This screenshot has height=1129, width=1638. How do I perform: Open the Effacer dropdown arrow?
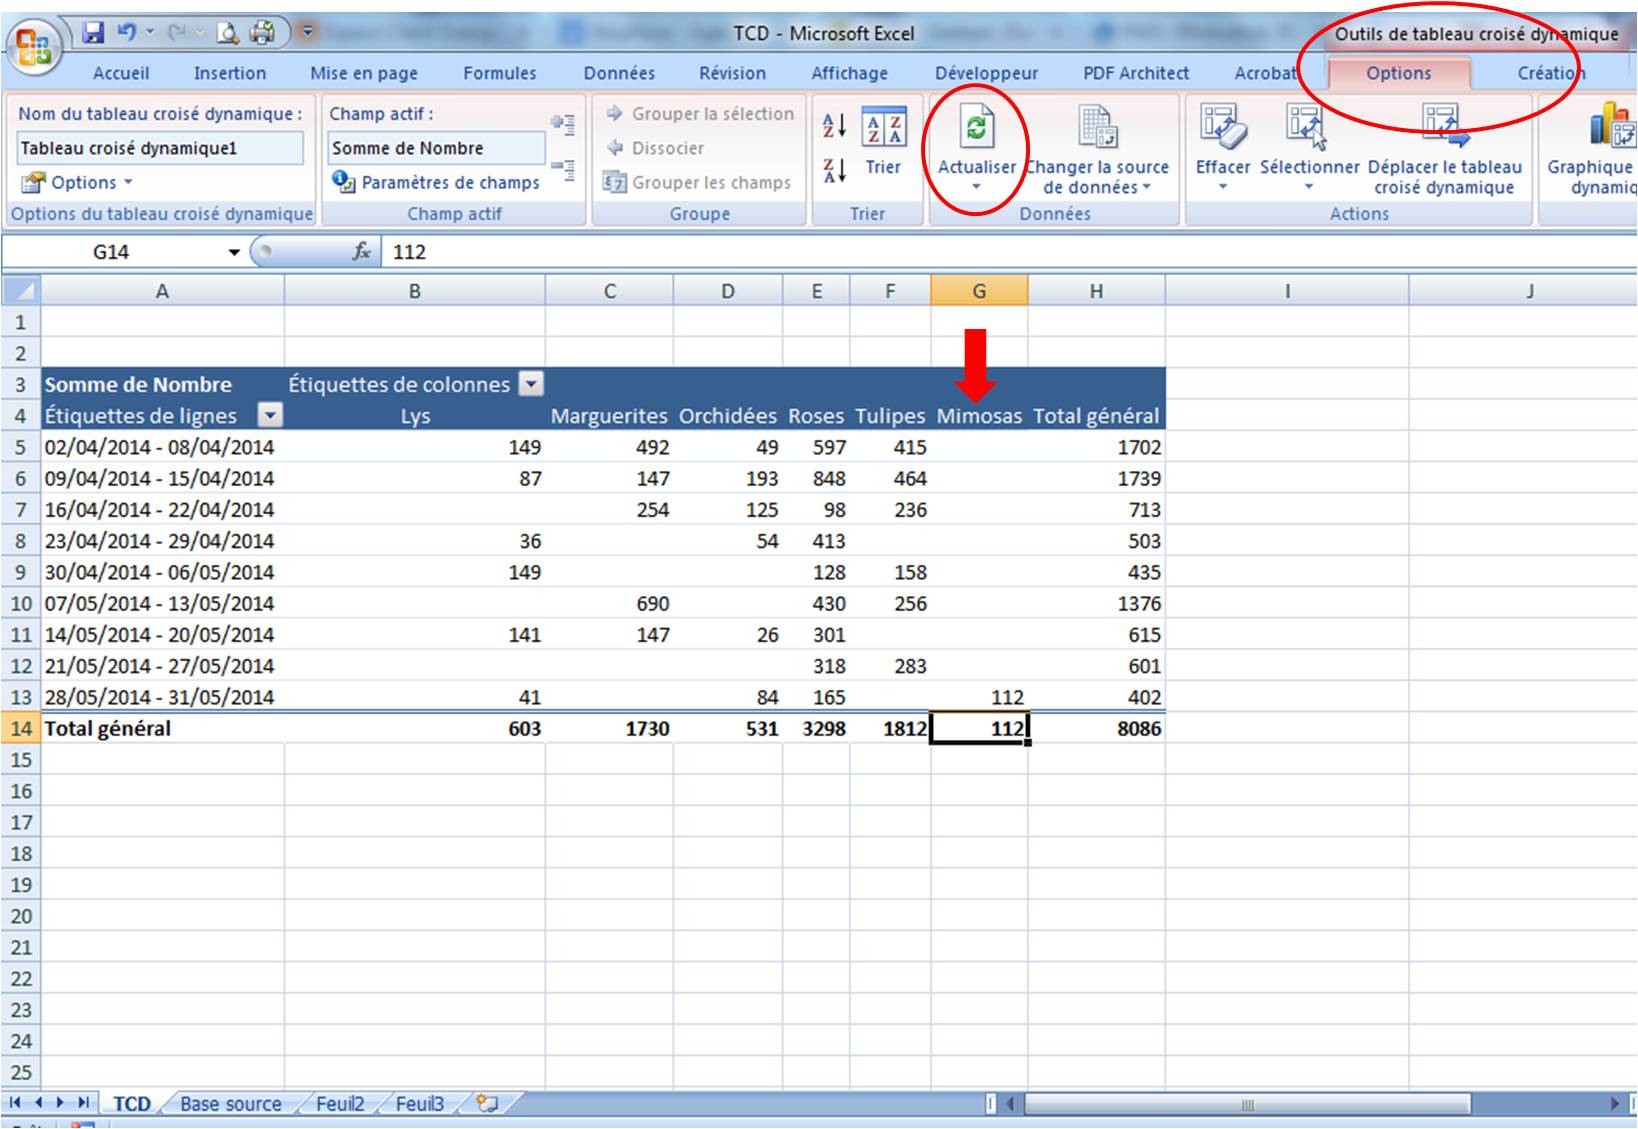pos(1223,188)
